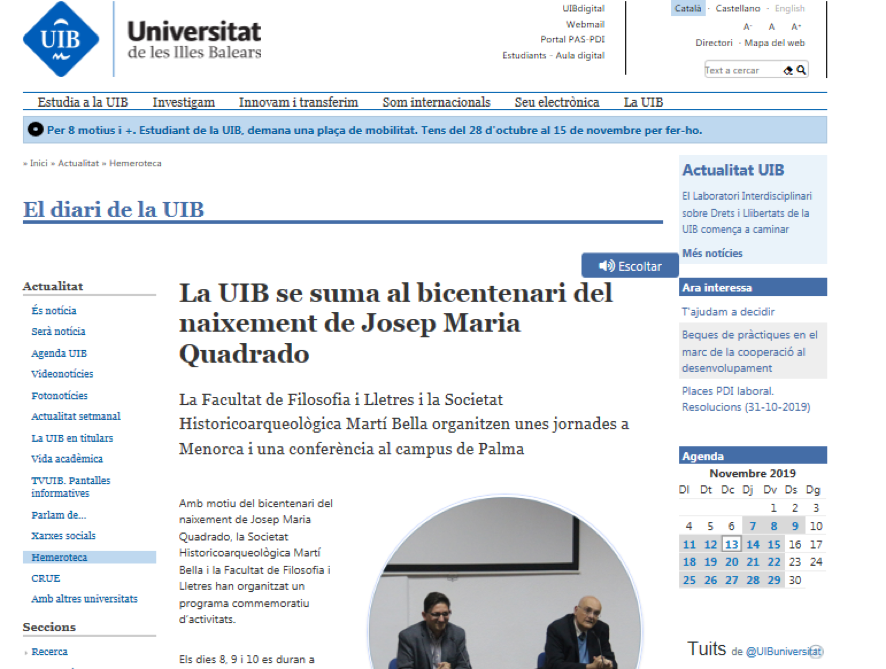Clear search text with eraser icon
Viewport: 886px width, 669px height.
[788, 70]
